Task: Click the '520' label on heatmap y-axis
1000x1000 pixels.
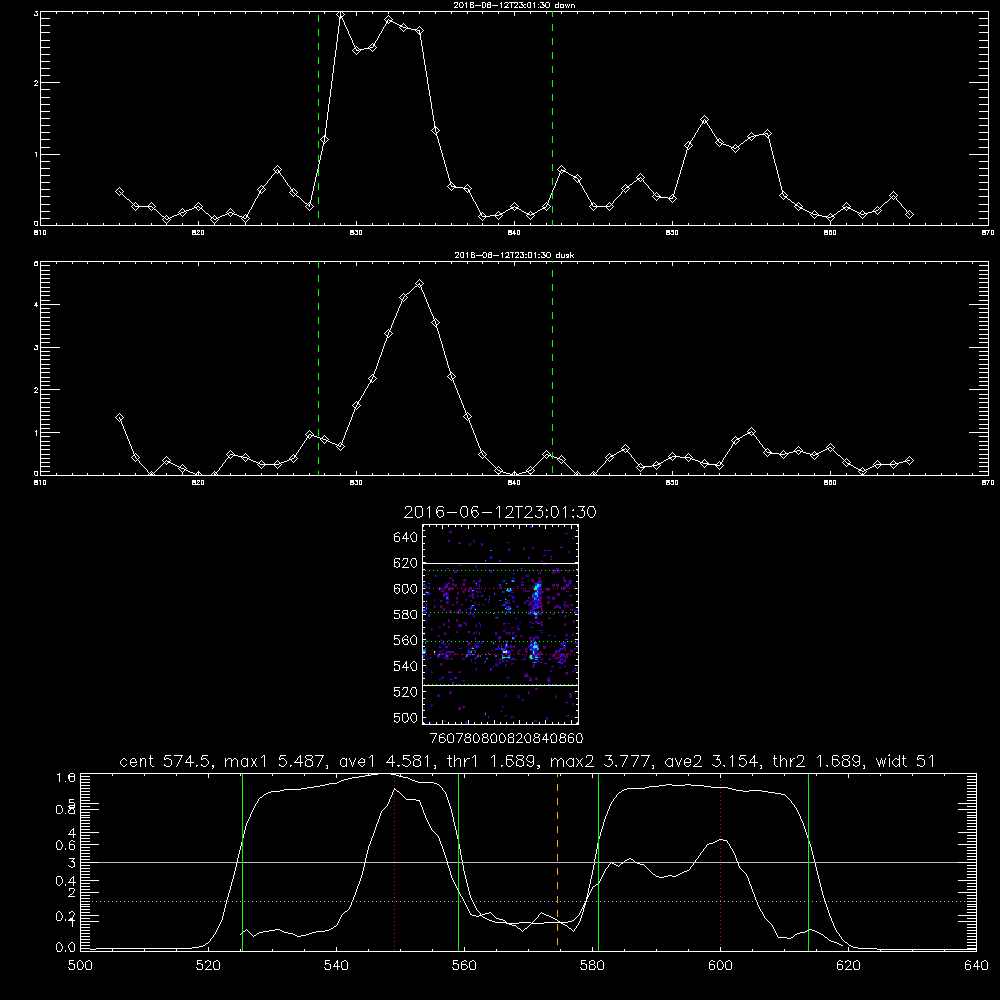Action: tap(405, 692)
